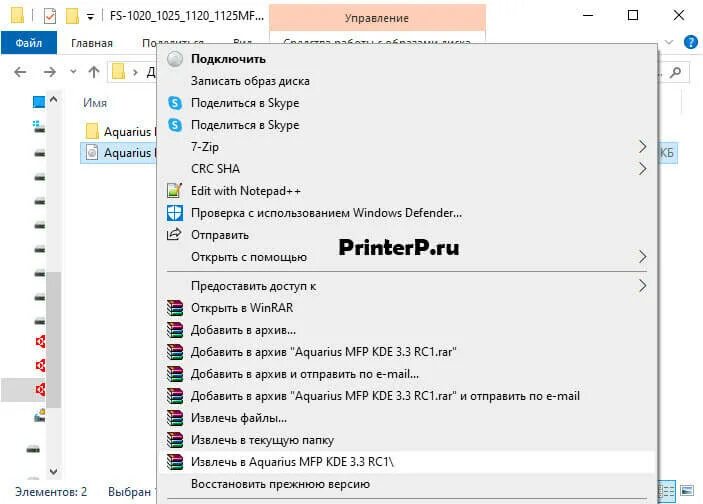Viewport: 703px width, 504px height.
Task: Click the WinRAR icon next to Открыть в WinRAR
Action: [175, 308]
